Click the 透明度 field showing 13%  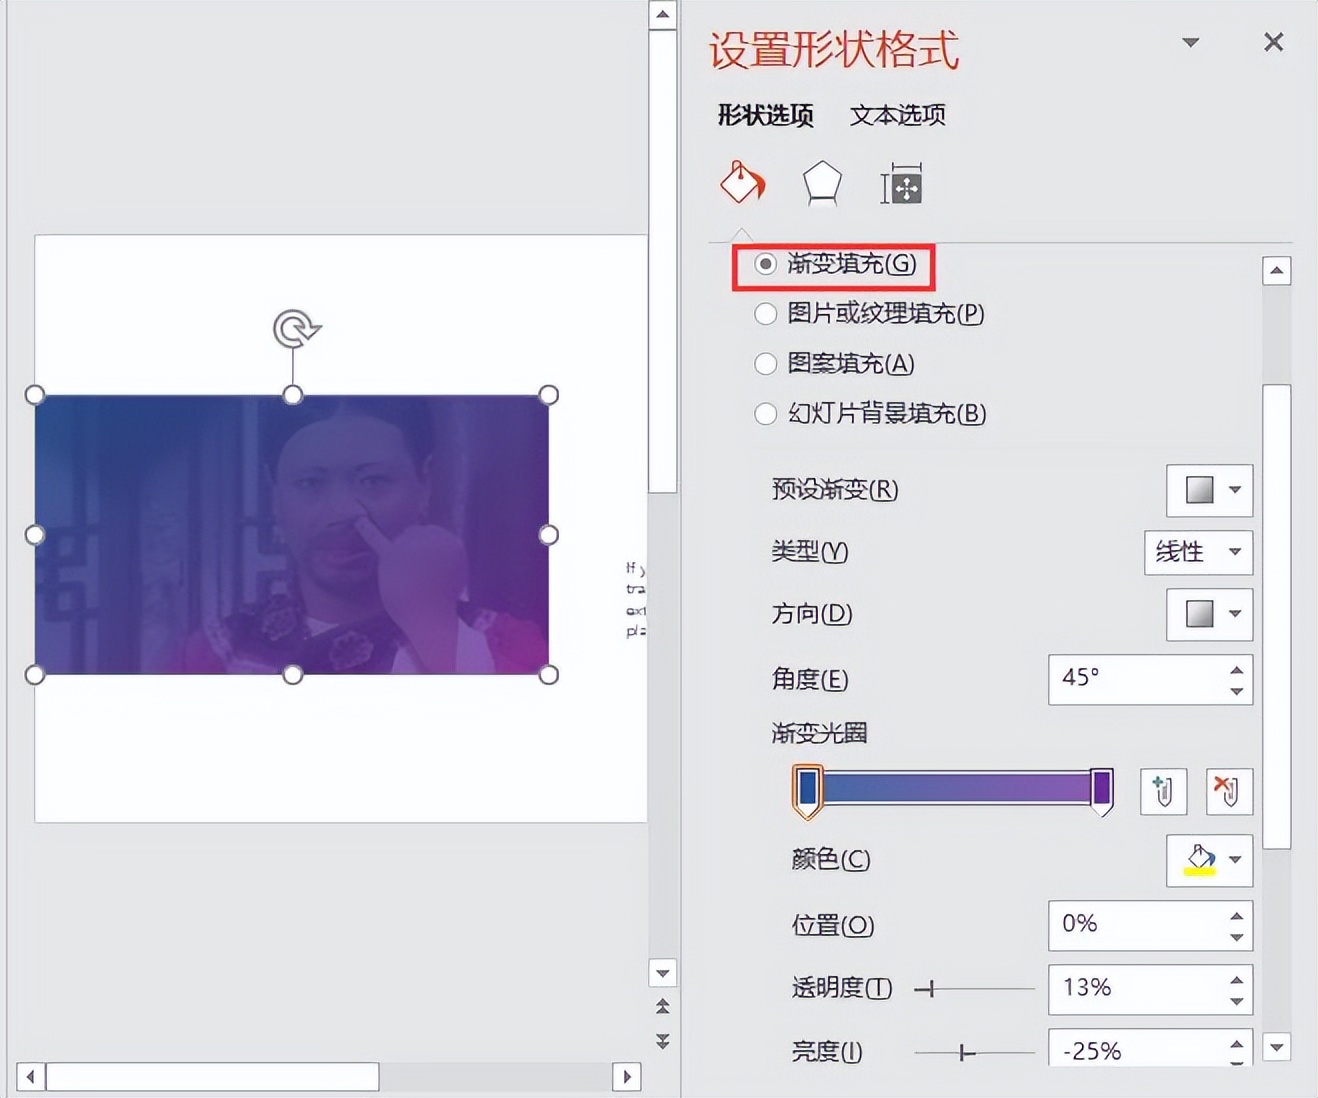click(1135, 989)
